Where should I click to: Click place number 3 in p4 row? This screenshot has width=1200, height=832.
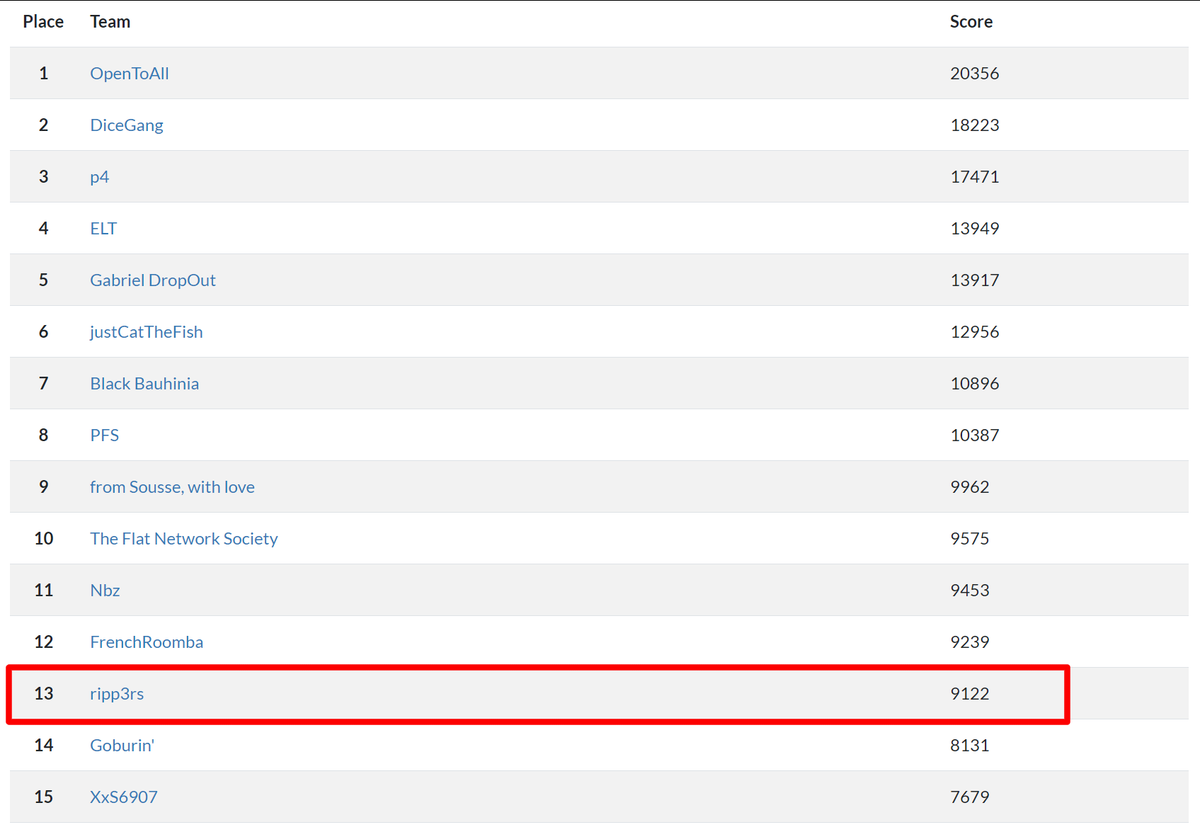coord(44,177)
